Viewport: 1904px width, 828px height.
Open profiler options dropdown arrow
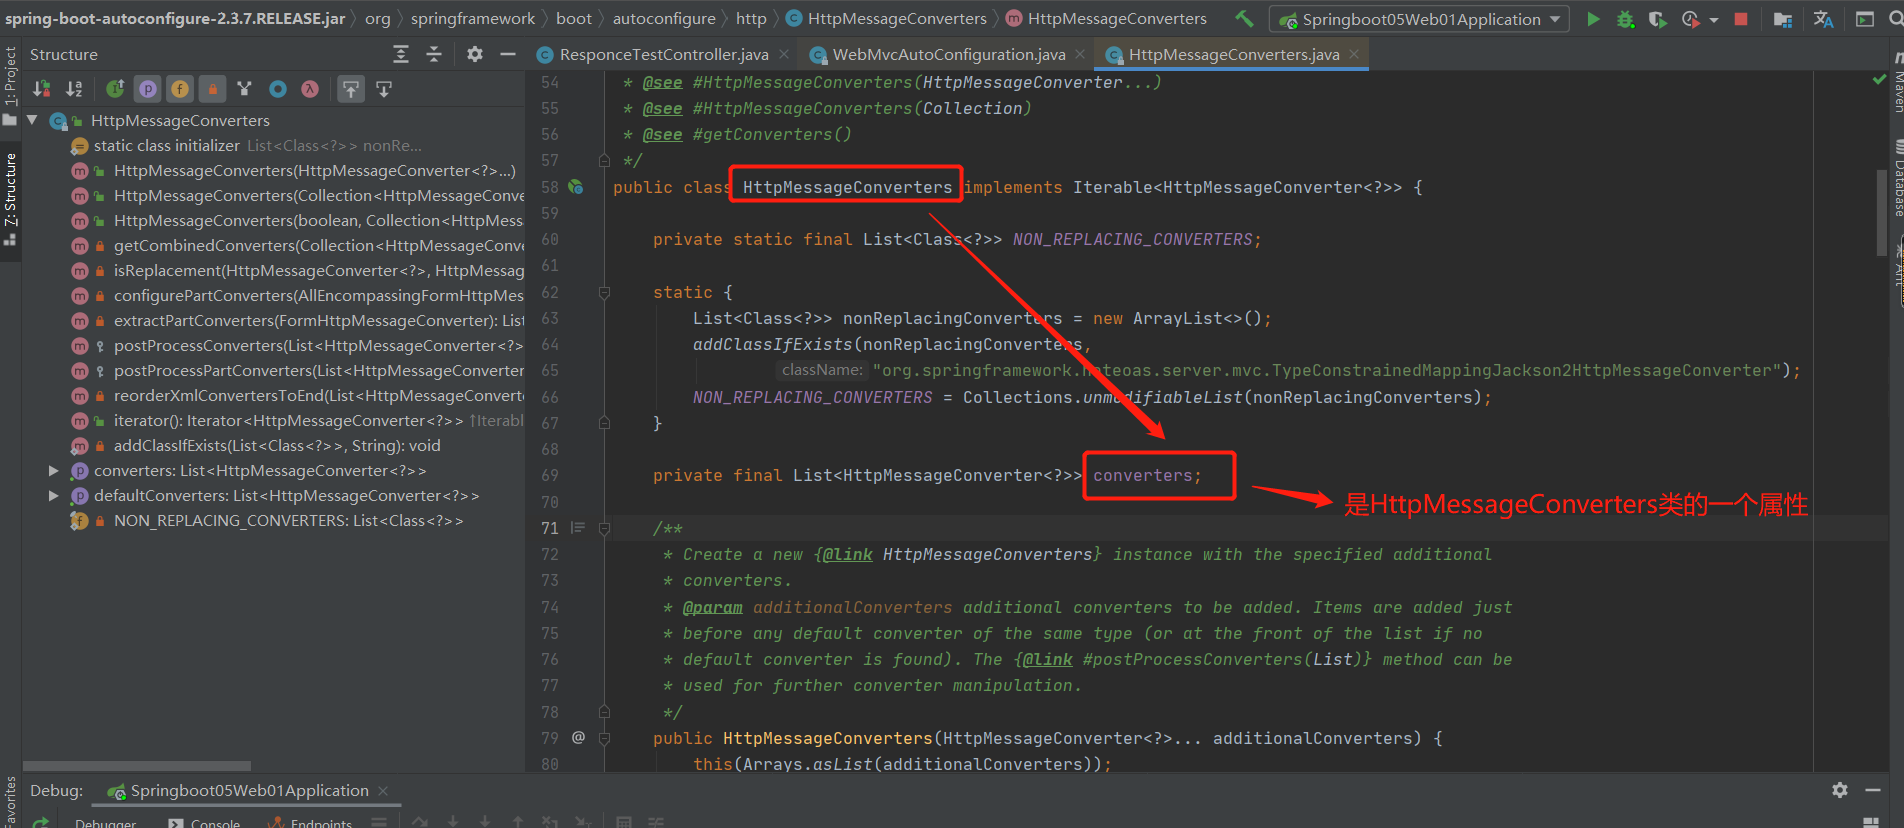click(x=1713, y=19)
